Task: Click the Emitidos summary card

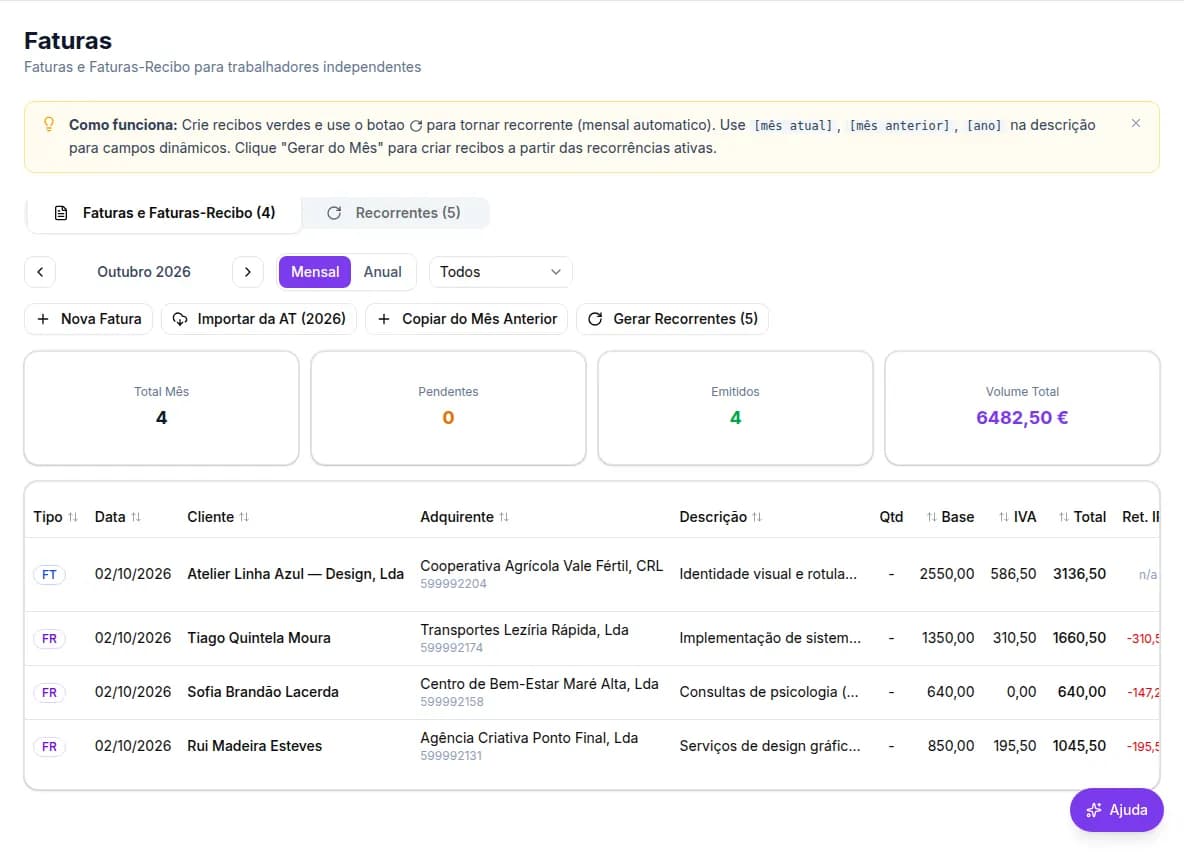Action: (x=735, y=408)
